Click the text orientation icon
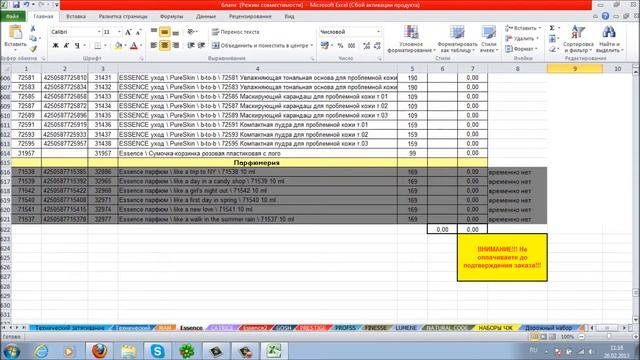Viewport: 640px width, 360px height. pos(191,32)
